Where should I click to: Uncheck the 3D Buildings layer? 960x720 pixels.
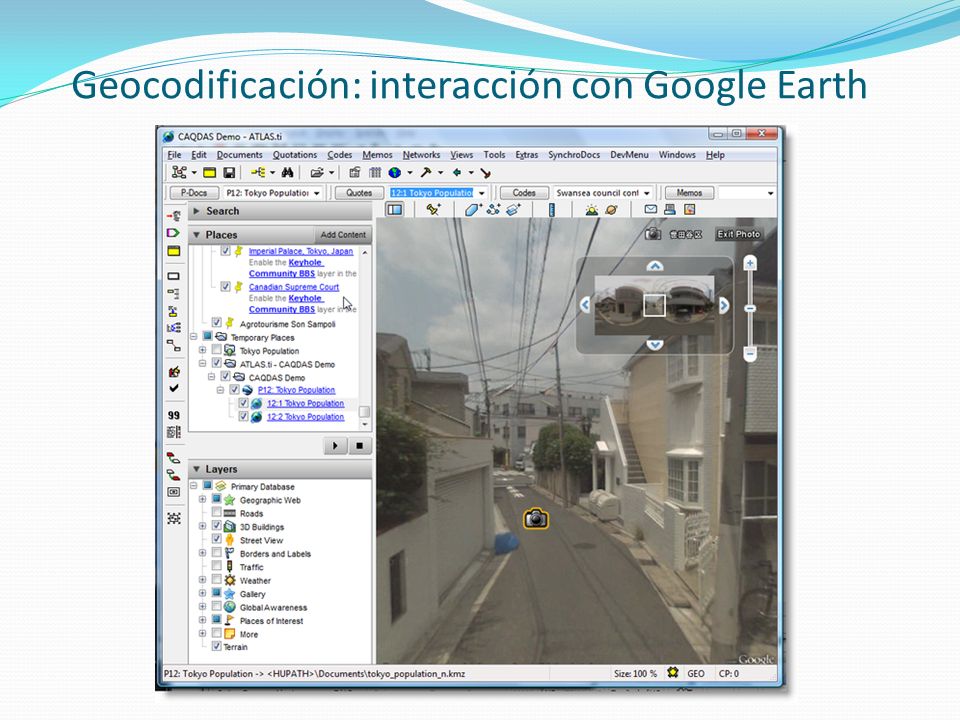click(x=216, y=526)
